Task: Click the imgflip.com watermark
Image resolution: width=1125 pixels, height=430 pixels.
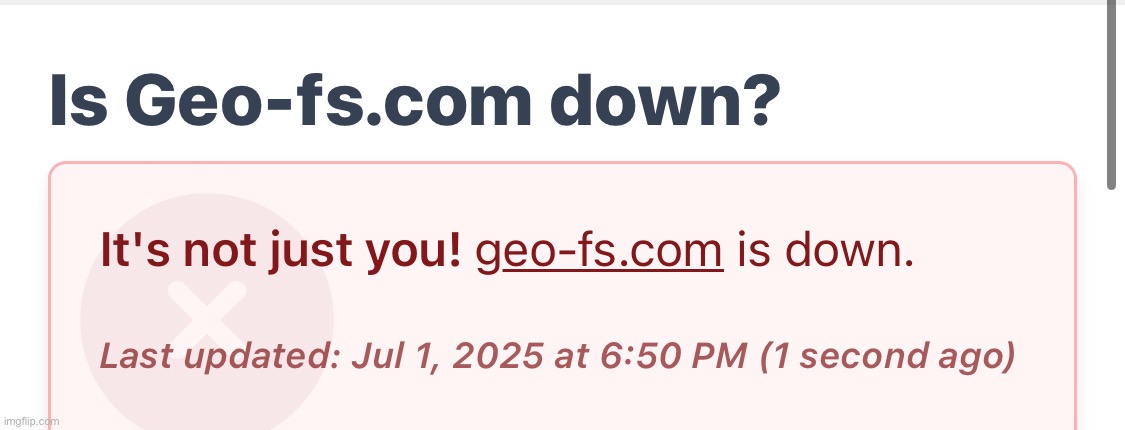Action: (31, 421)
